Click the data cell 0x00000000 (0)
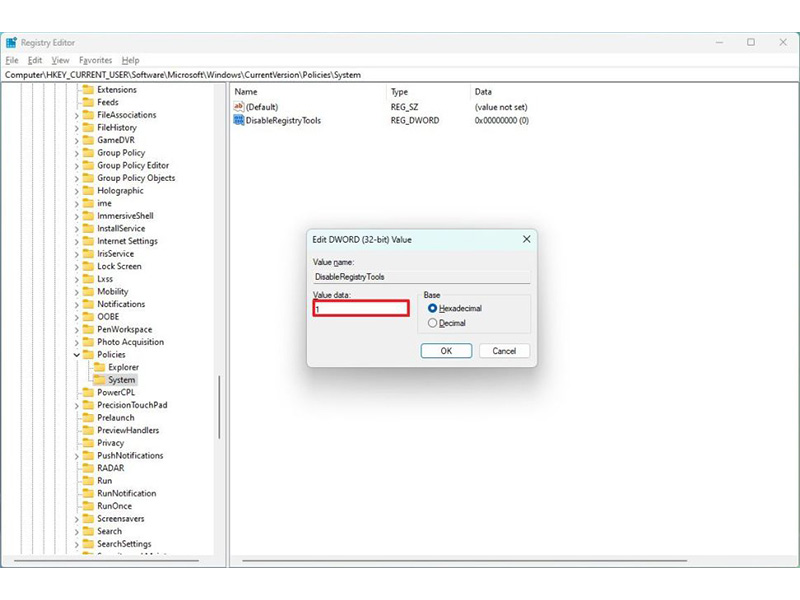This screenshot has height=600, width=800. pyautogui.click(x=502, y=120)
